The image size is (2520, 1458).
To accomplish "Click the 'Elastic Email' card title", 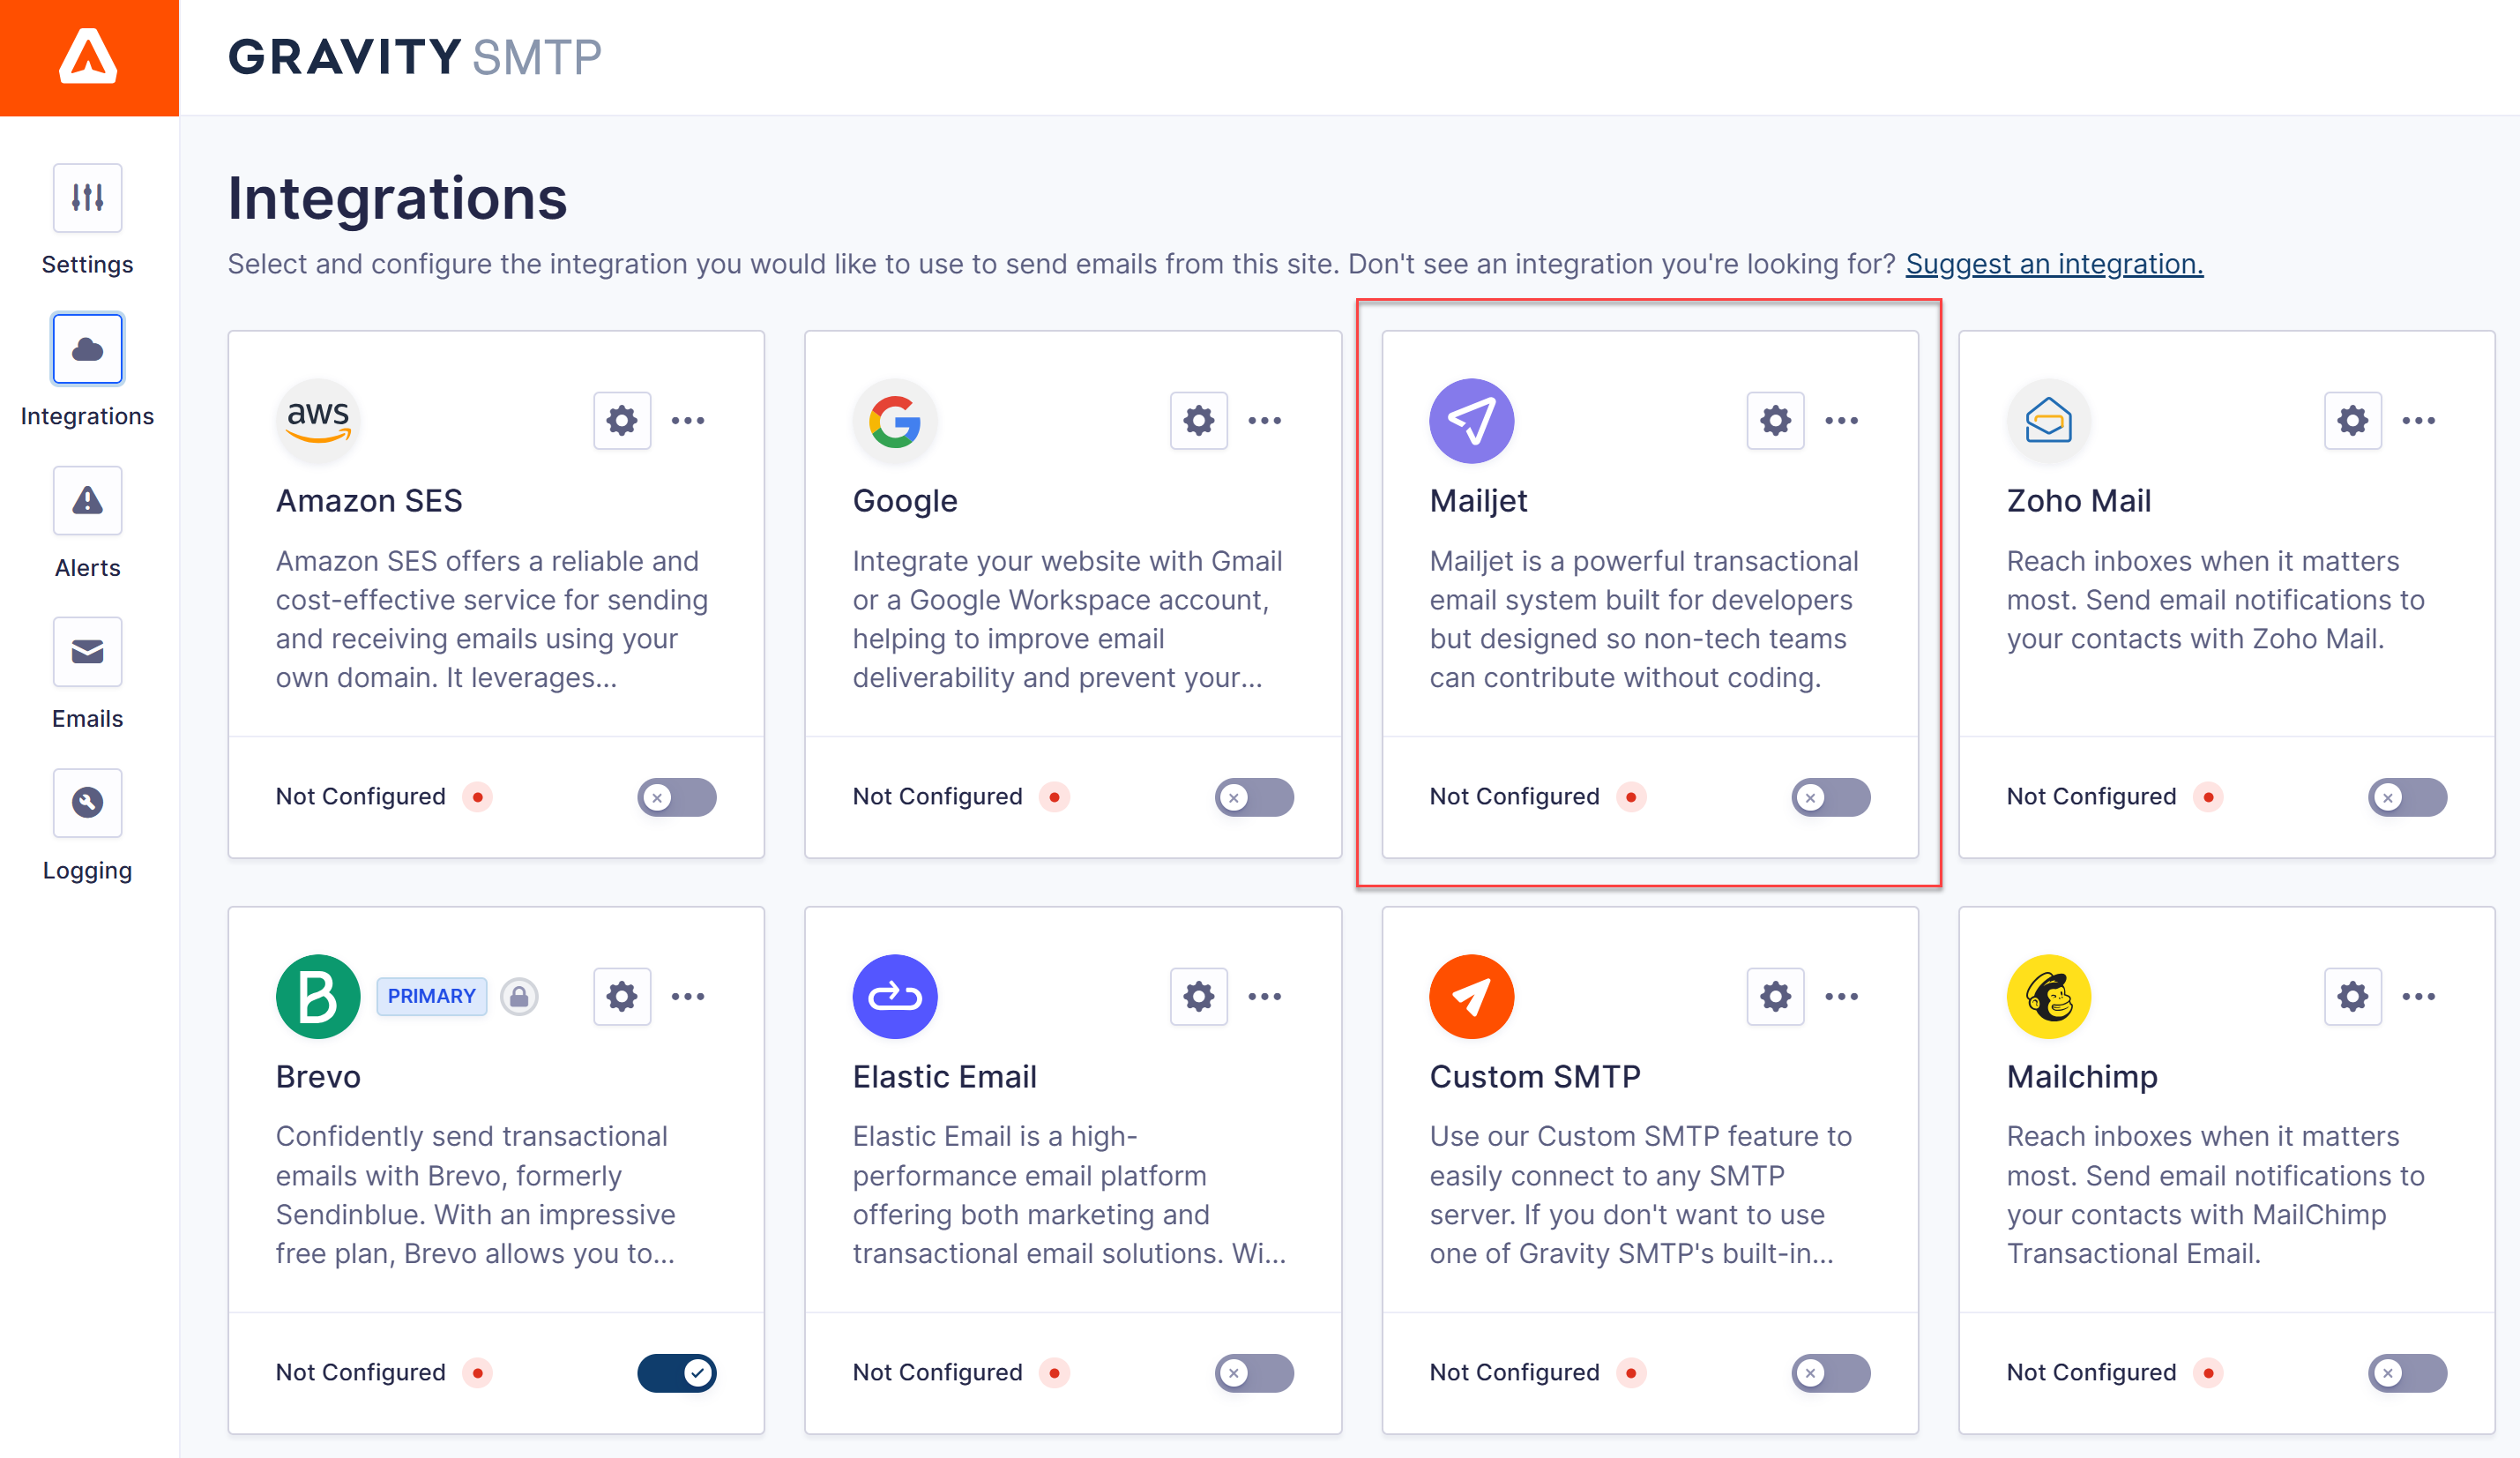I will pyautogui.click(x=945, y=1076).
